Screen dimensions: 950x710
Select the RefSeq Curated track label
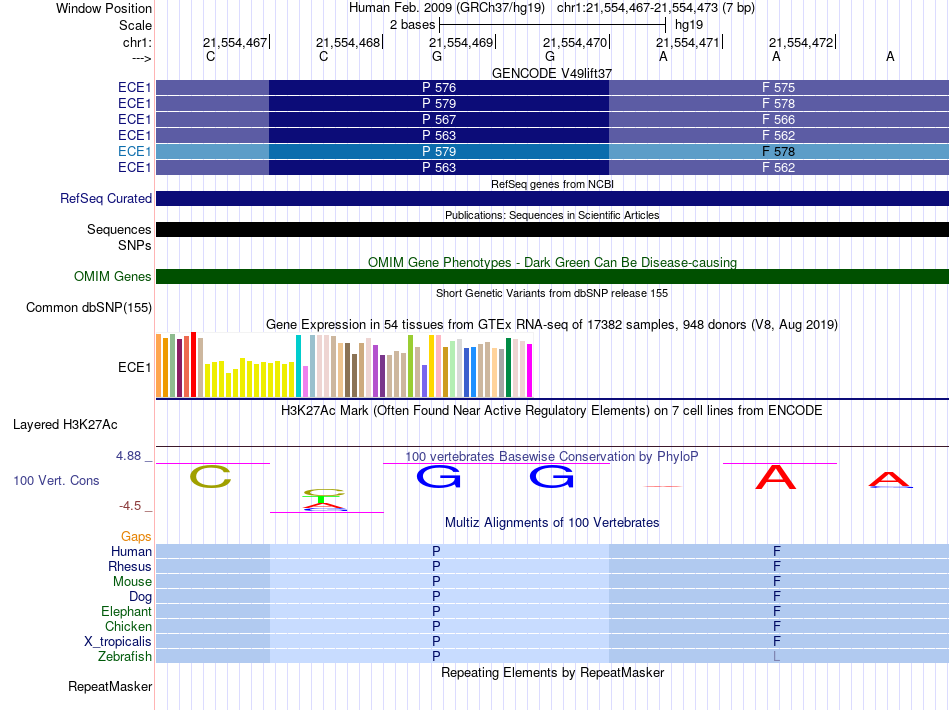[x=106, y=199]
